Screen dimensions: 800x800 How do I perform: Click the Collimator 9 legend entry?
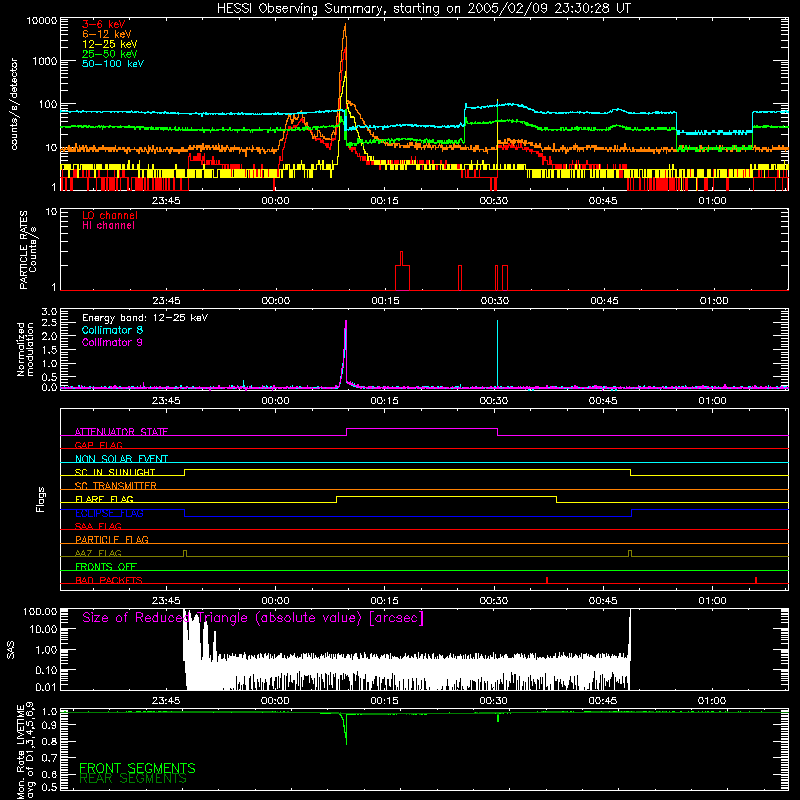pyautogui.click(x=112, y=342)
